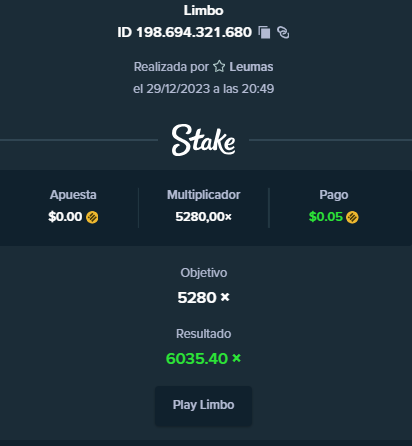Click the Multiplicador label
412x446 pixels.
tap(203, 195)
